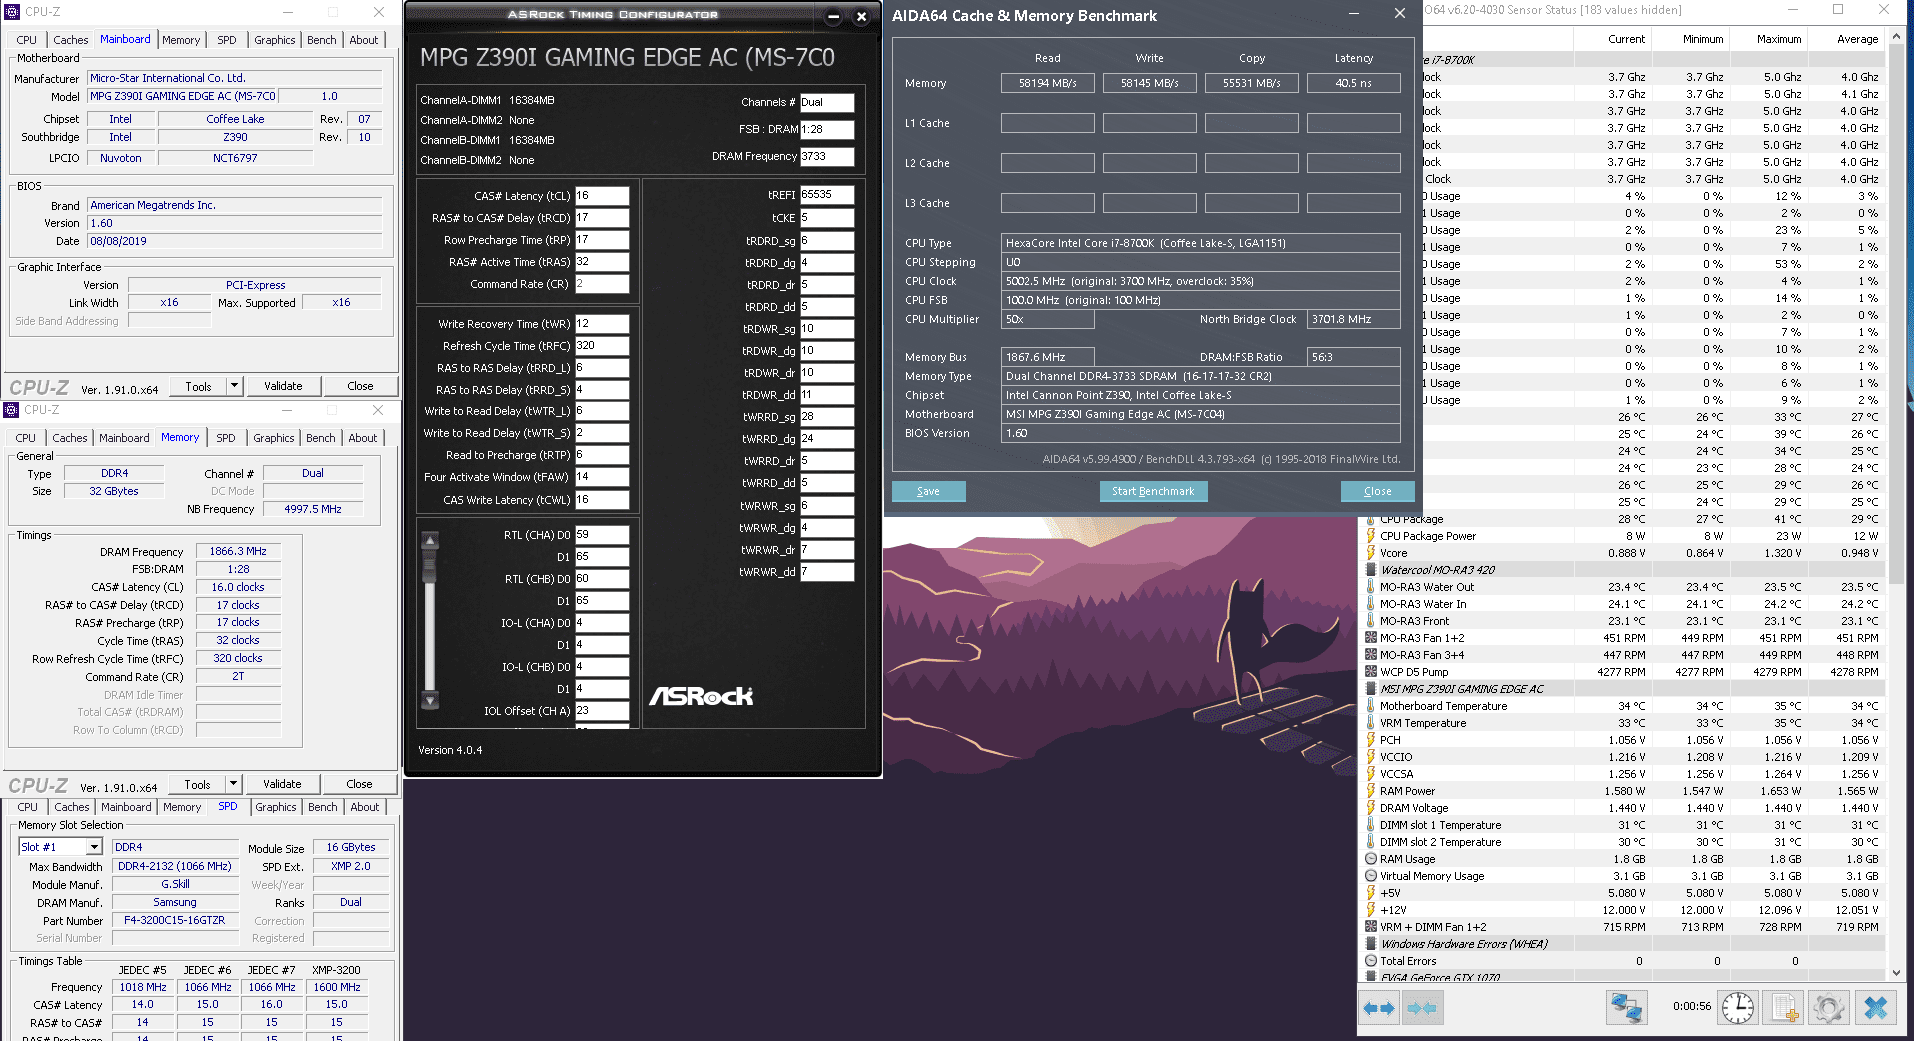Click tREFI value field showing 65535

point(827,195)
